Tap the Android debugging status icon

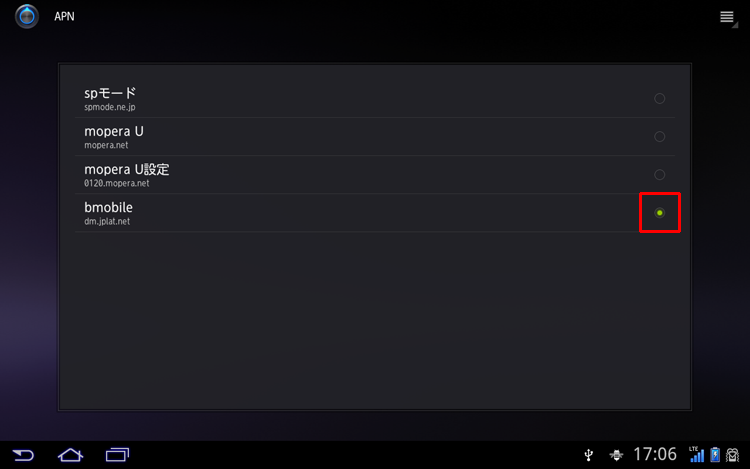pos(616,455)
